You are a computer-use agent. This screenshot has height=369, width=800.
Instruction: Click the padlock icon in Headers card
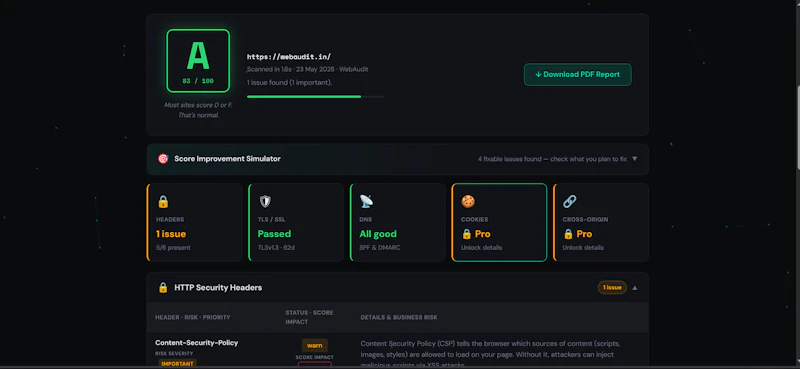pos(163,202)
